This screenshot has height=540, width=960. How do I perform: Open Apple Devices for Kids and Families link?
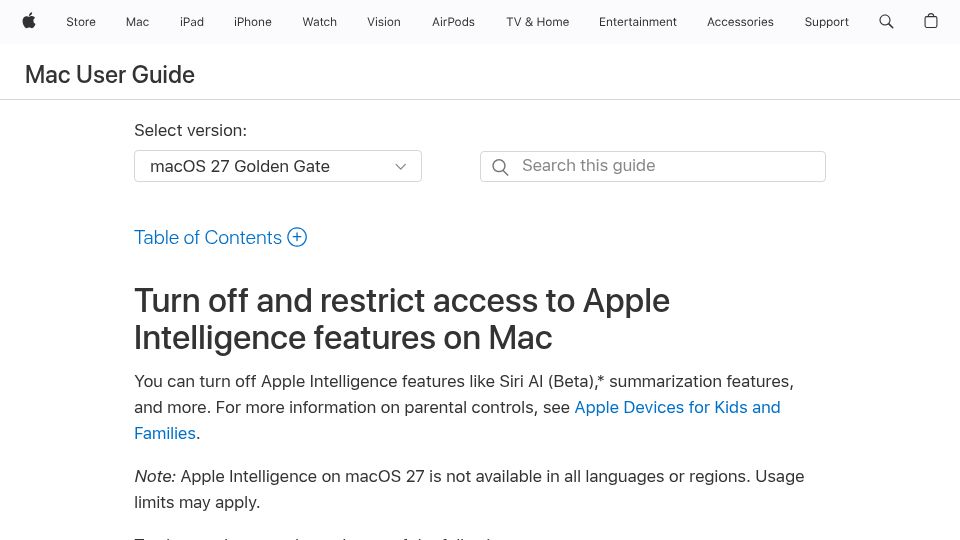[677, 407]
